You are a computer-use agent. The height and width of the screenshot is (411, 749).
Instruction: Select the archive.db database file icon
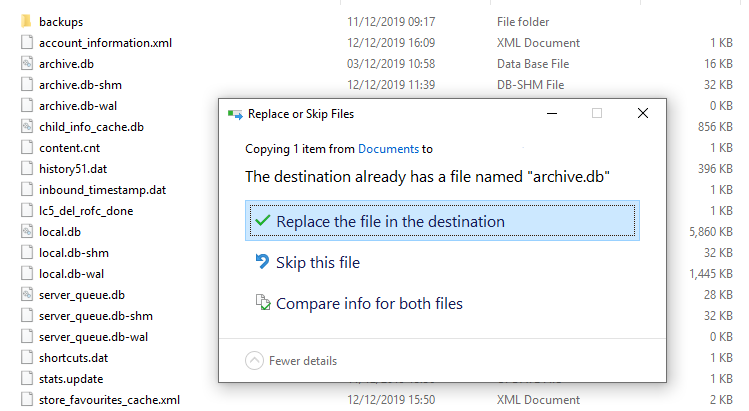pos(27,64)
